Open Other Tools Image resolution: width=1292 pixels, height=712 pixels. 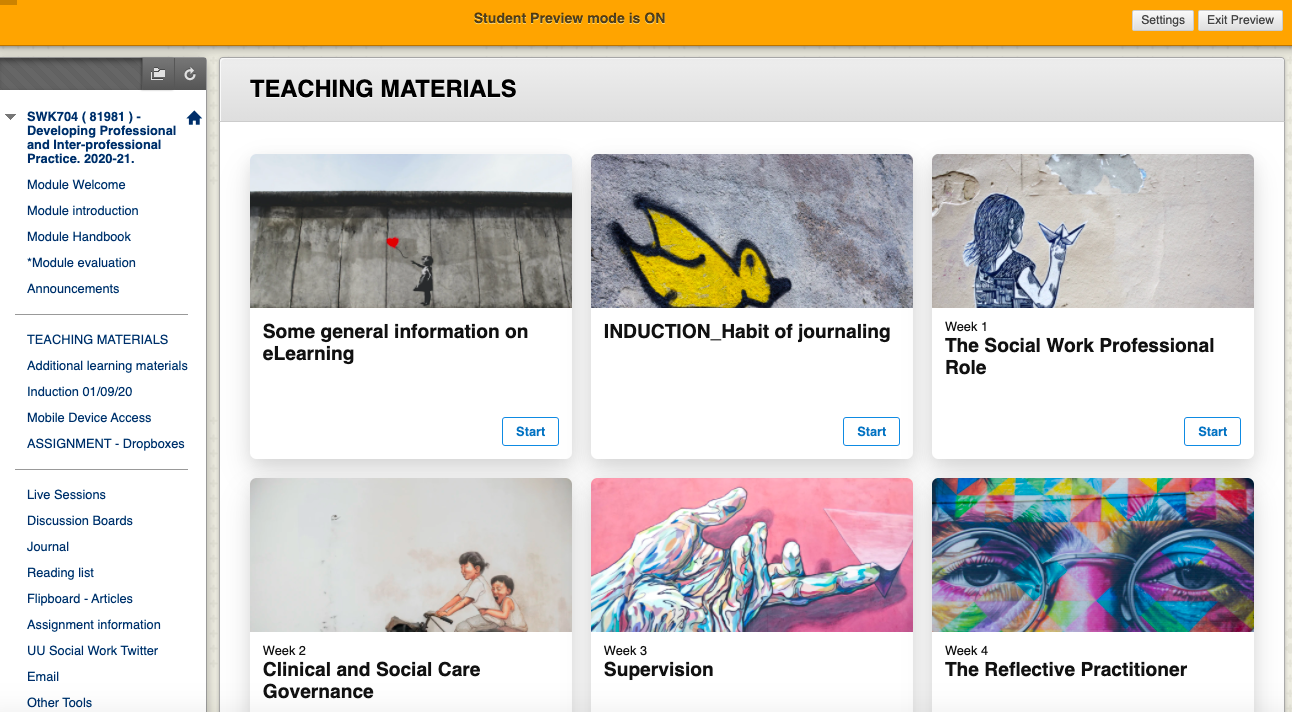click(x=60, y=703)
